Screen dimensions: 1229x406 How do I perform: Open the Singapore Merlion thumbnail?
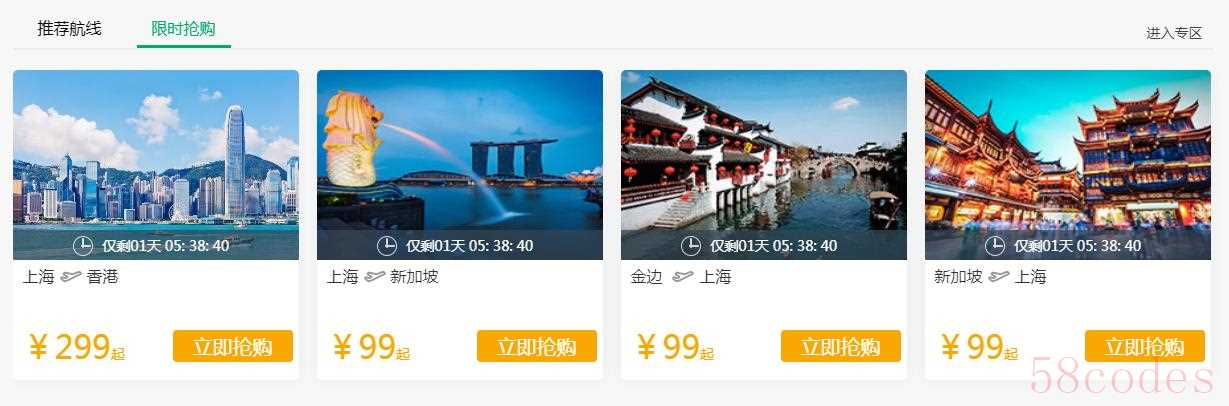[460, 165]
